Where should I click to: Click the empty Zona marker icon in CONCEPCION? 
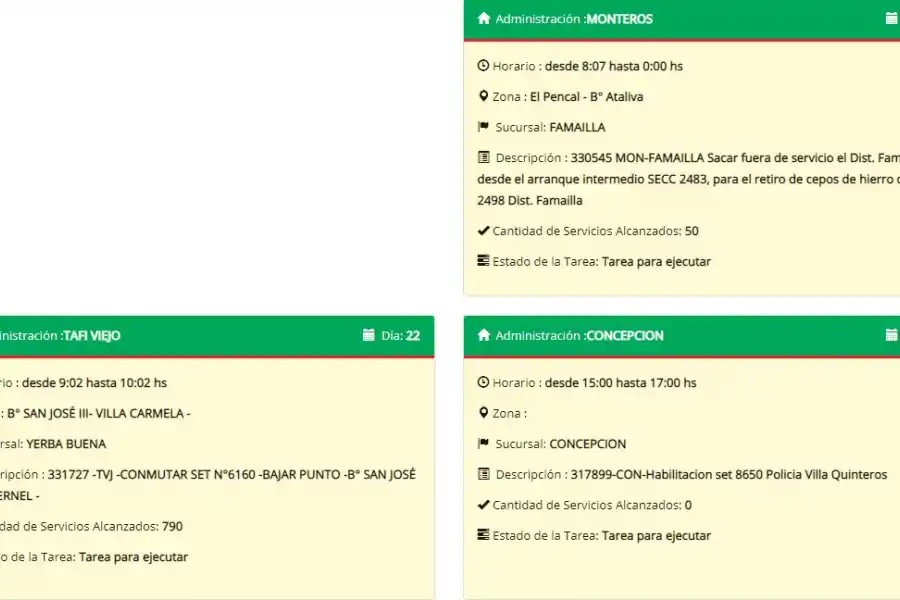pyautogui.click(x=484, y=413)
